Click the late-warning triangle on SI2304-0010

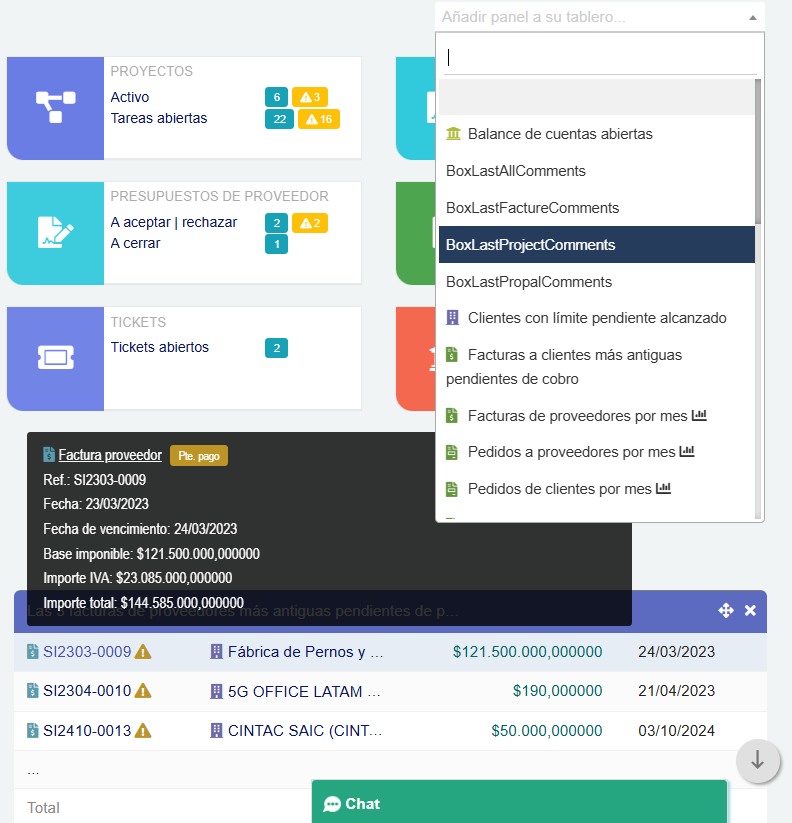coord(143,691)
